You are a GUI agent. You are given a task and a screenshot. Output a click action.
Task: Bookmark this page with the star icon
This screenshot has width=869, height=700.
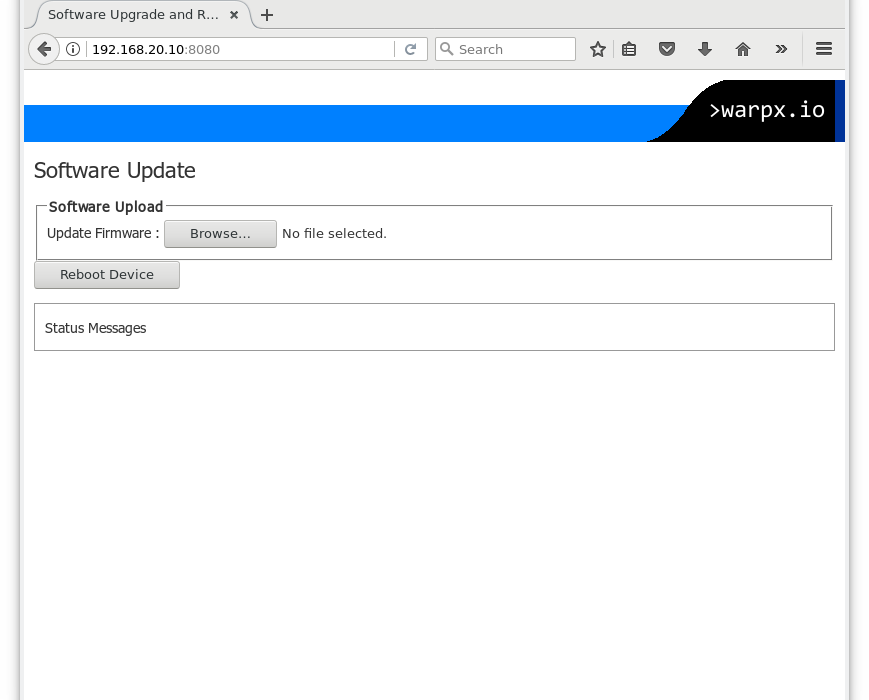(x=597, y=49)
